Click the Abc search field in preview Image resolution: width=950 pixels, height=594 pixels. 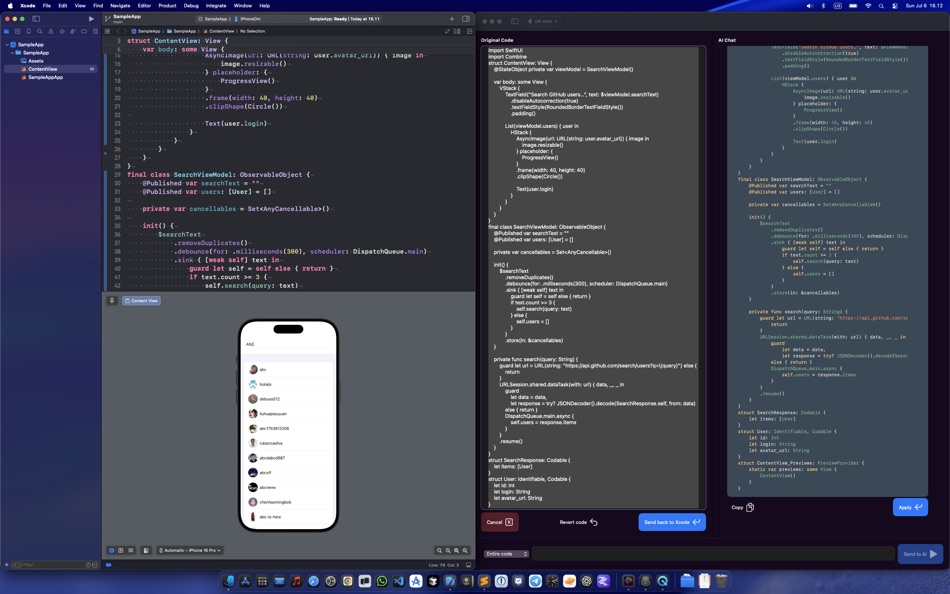point(288,344)
